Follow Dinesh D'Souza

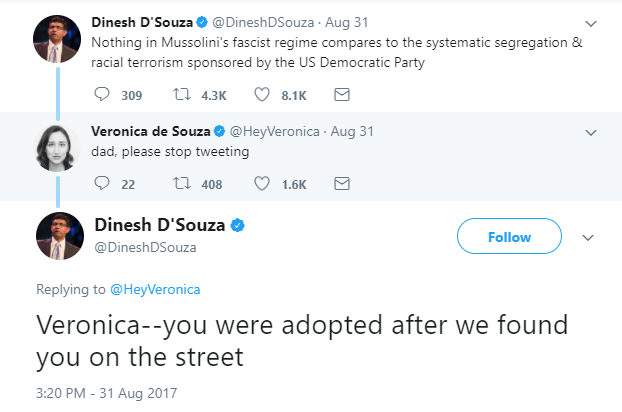click(x=508, y=237)
